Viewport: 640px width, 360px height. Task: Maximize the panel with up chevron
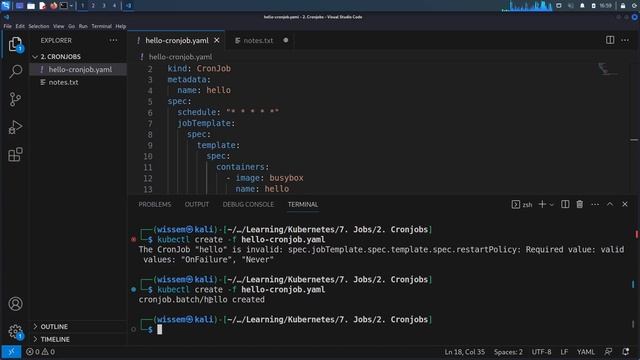610,204
